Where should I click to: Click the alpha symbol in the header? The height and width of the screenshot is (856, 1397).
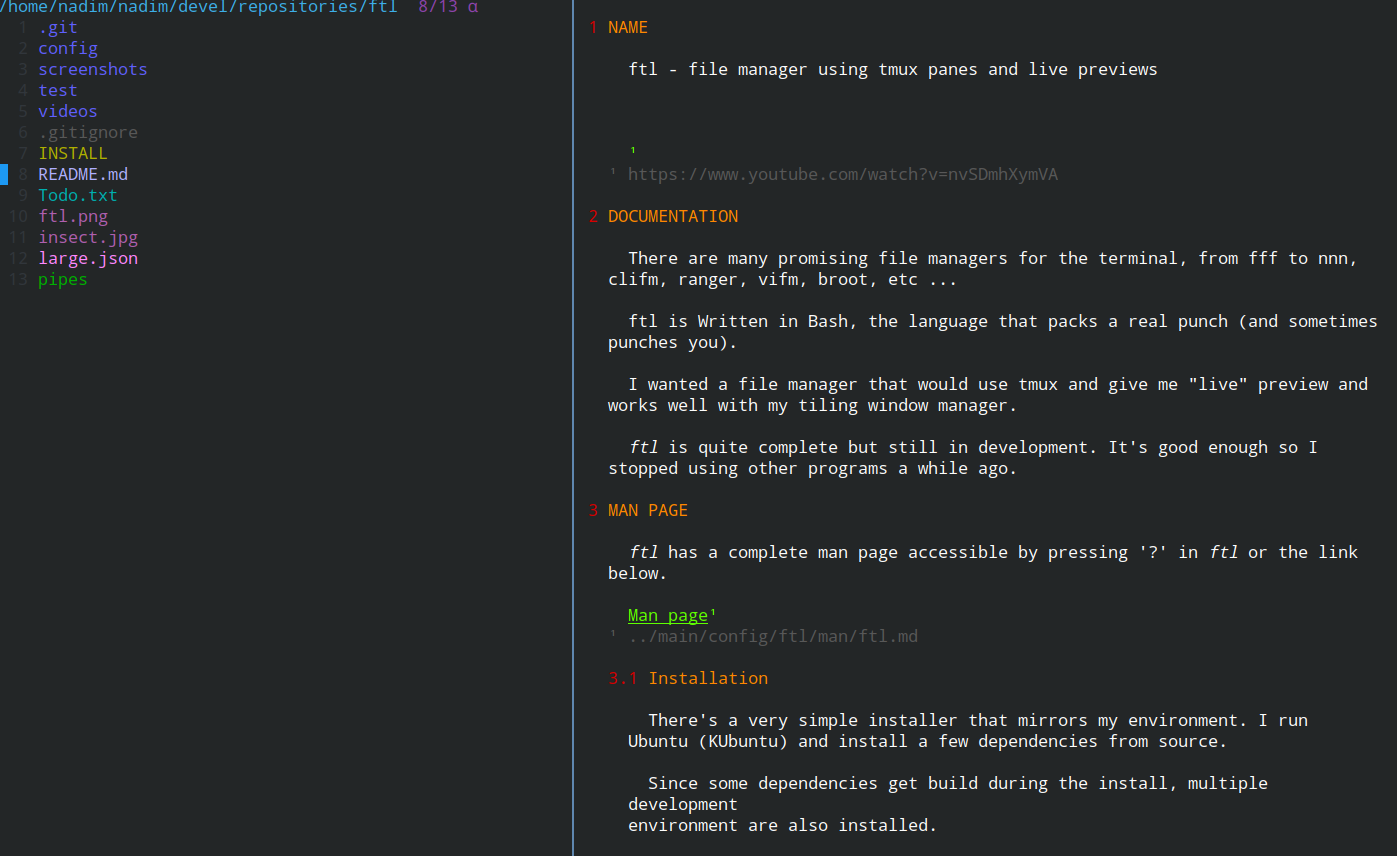click(x=473, y=7)
